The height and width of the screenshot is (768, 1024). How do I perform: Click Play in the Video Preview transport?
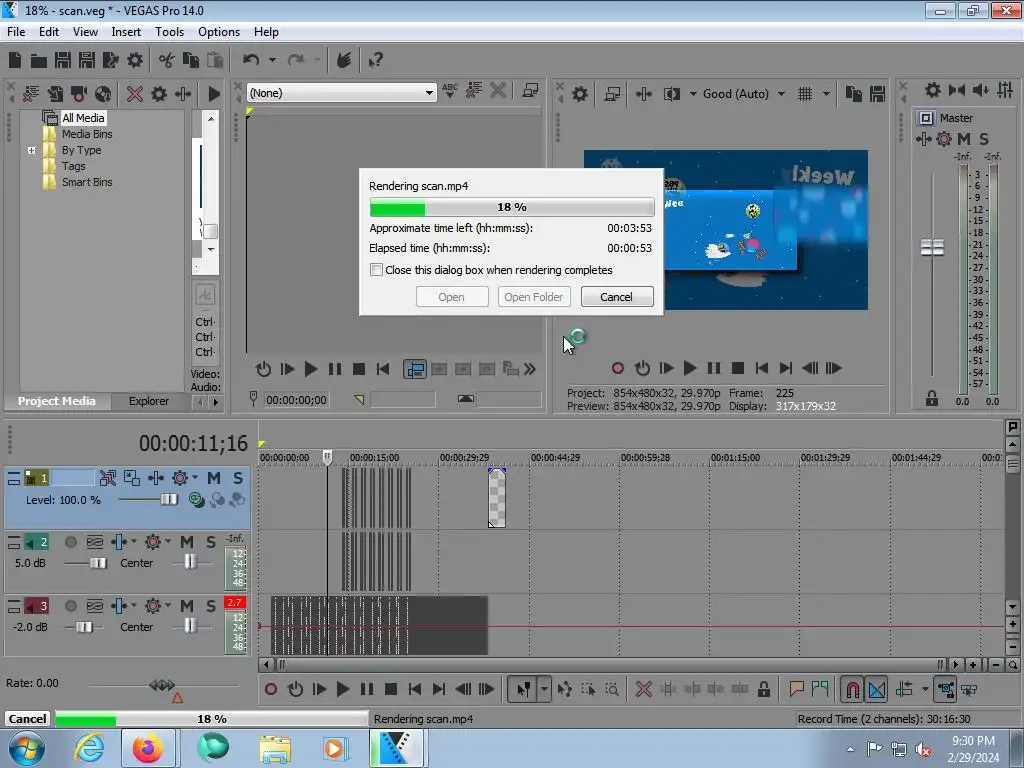click(x=690, y=368)
